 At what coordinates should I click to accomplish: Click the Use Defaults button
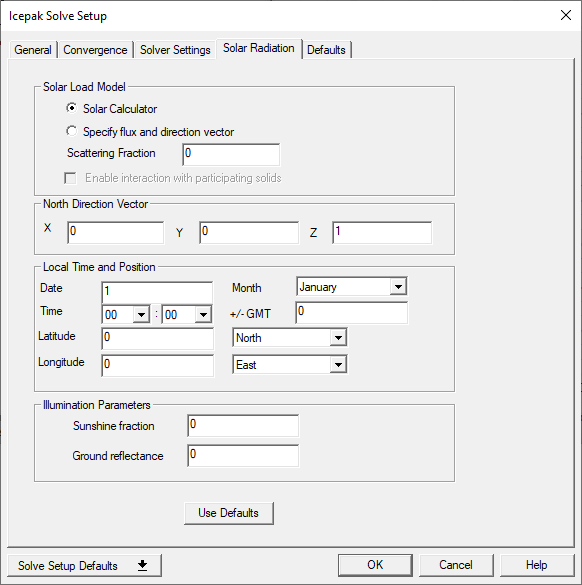pyautogui.click(x=229, y=513)
